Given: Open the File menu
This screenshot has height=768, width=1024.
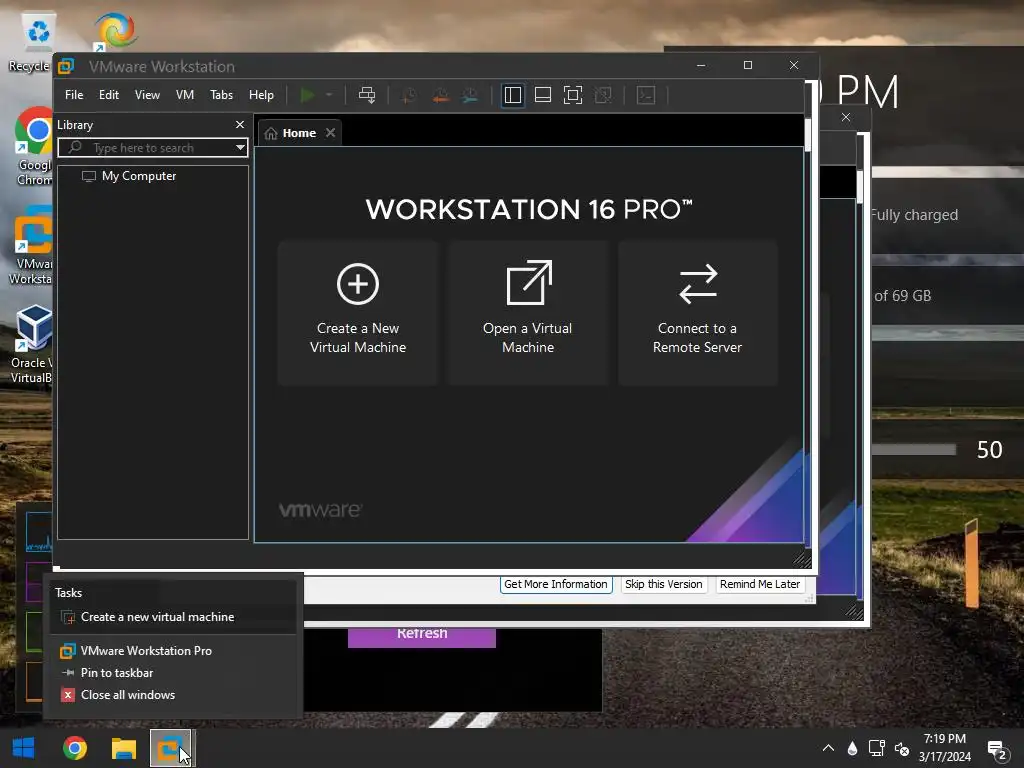Looking at the screenshot, I should click(x=74, y=95).
